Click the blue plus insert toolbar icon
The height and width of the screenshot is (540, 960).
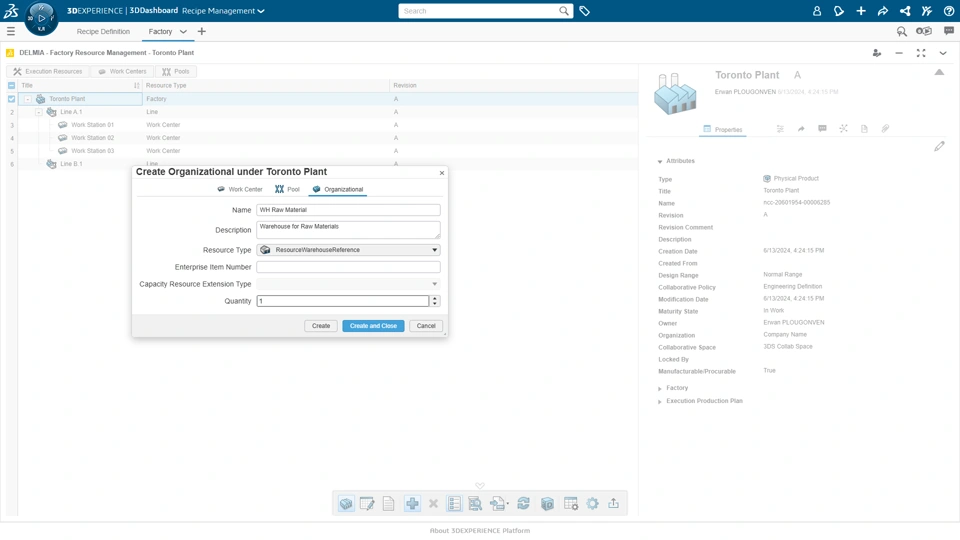tap(412, 504)
